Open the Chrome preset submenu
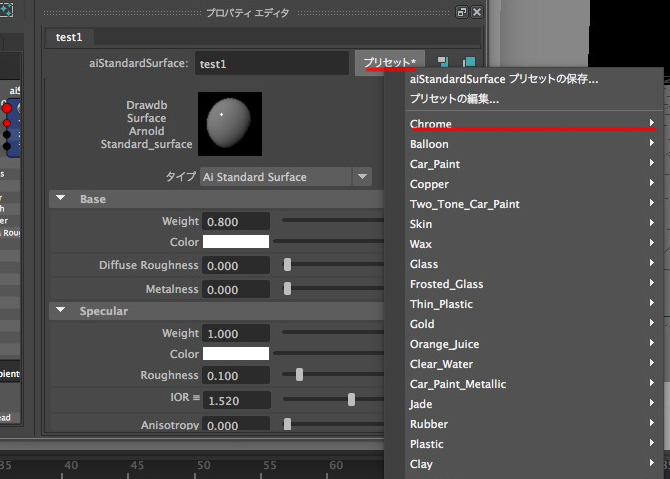Screen dimensions: 670x479 pyautogui.click(x=532, y=124)
